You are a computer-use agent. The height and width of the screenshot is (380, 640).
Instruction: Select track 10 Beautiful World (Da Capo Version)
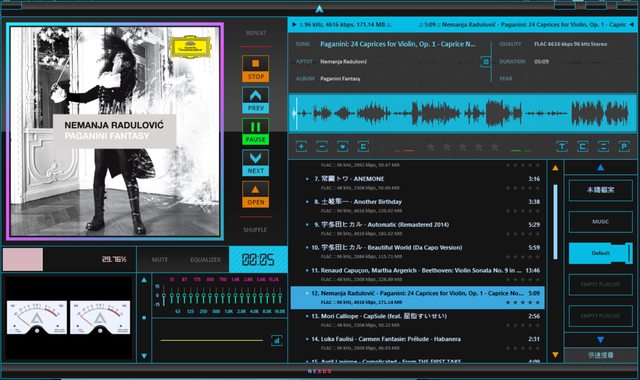pyautogui.click(x=417, y=251)
